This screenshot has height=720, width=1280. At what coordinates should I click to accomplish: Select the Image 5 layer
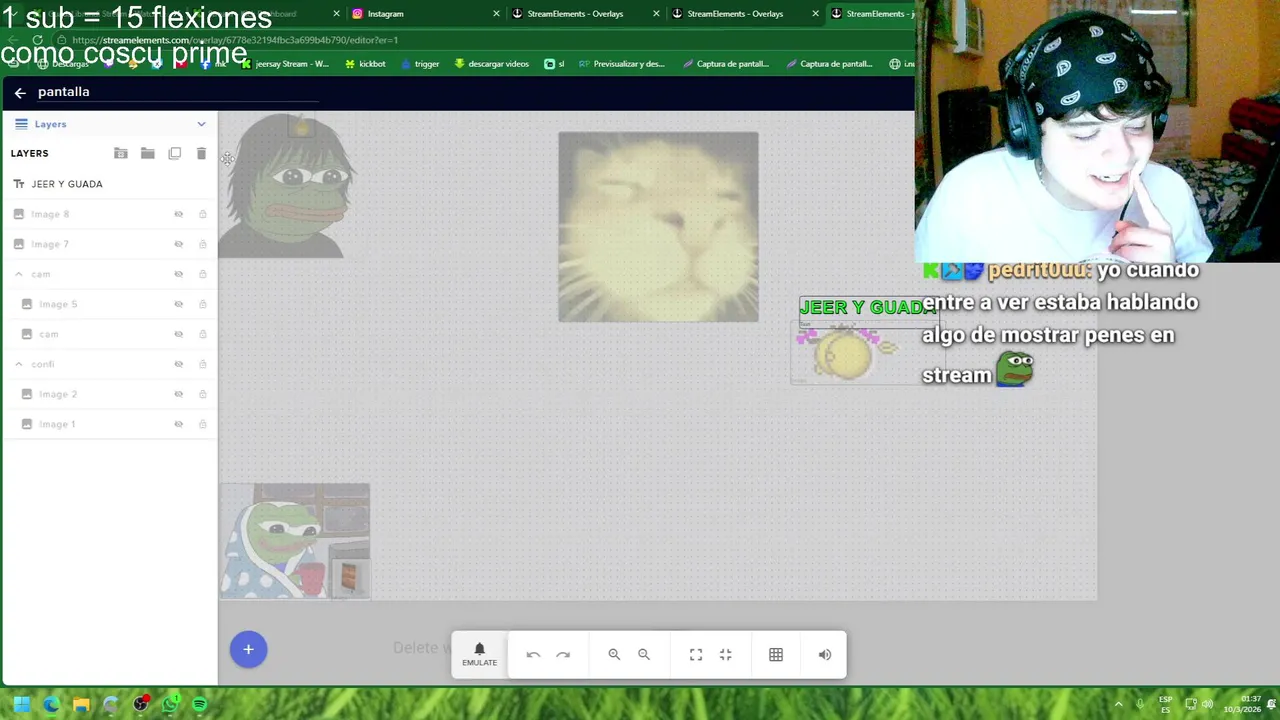pos(109,304)
